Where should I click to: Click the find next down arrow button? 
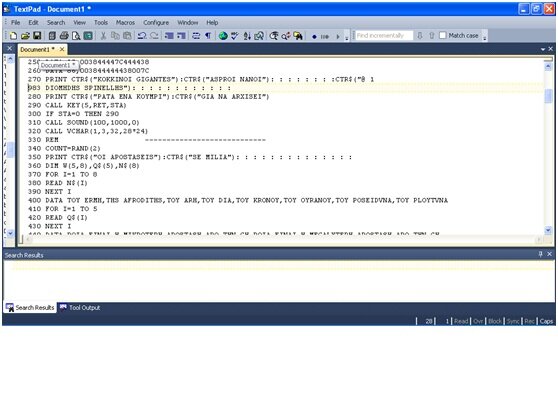(x=420, y=36)
